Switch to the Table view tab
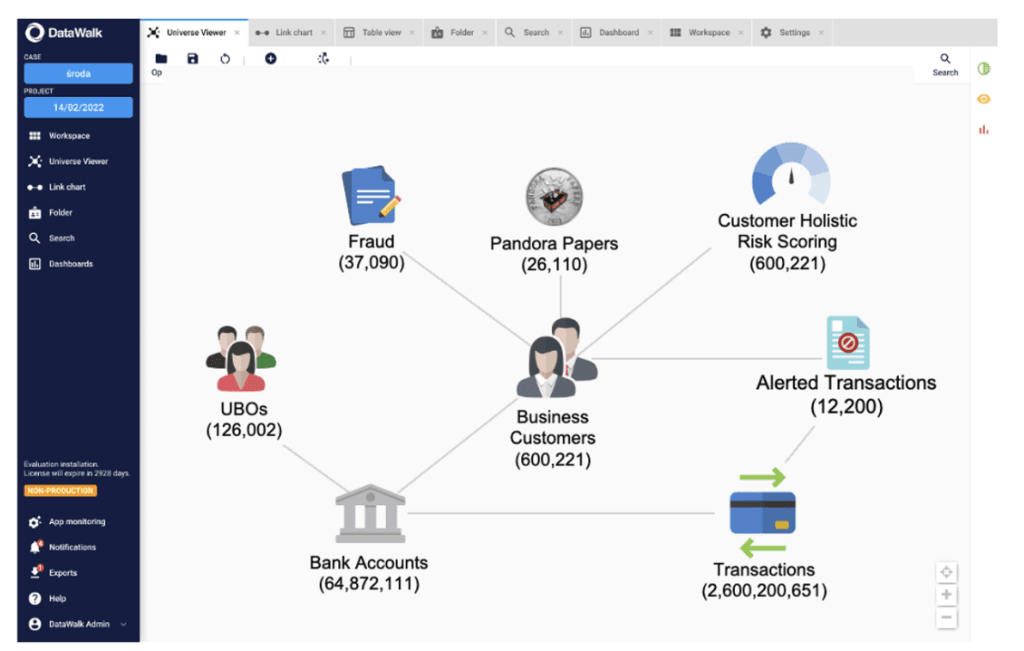Image resolution: width=1024 pixels, height=651 pixels. point(378,31)
